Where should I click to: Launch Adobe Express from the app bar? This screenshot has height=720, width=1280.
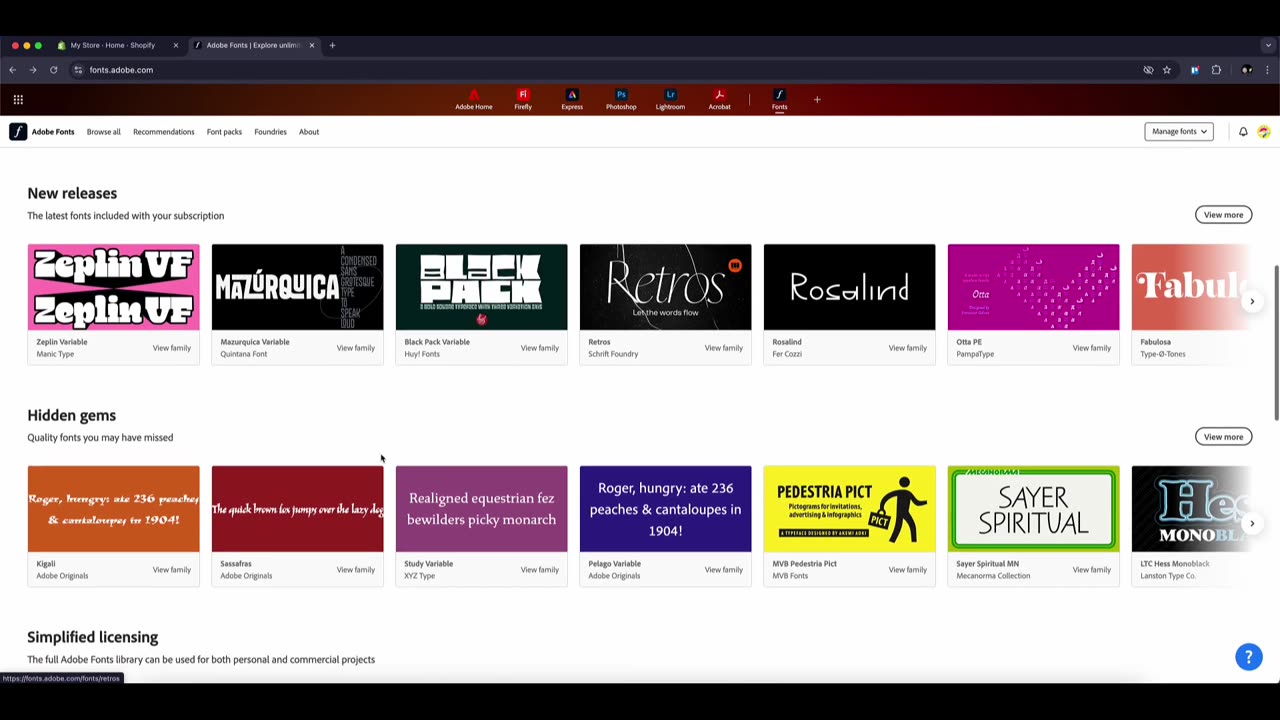572,100
